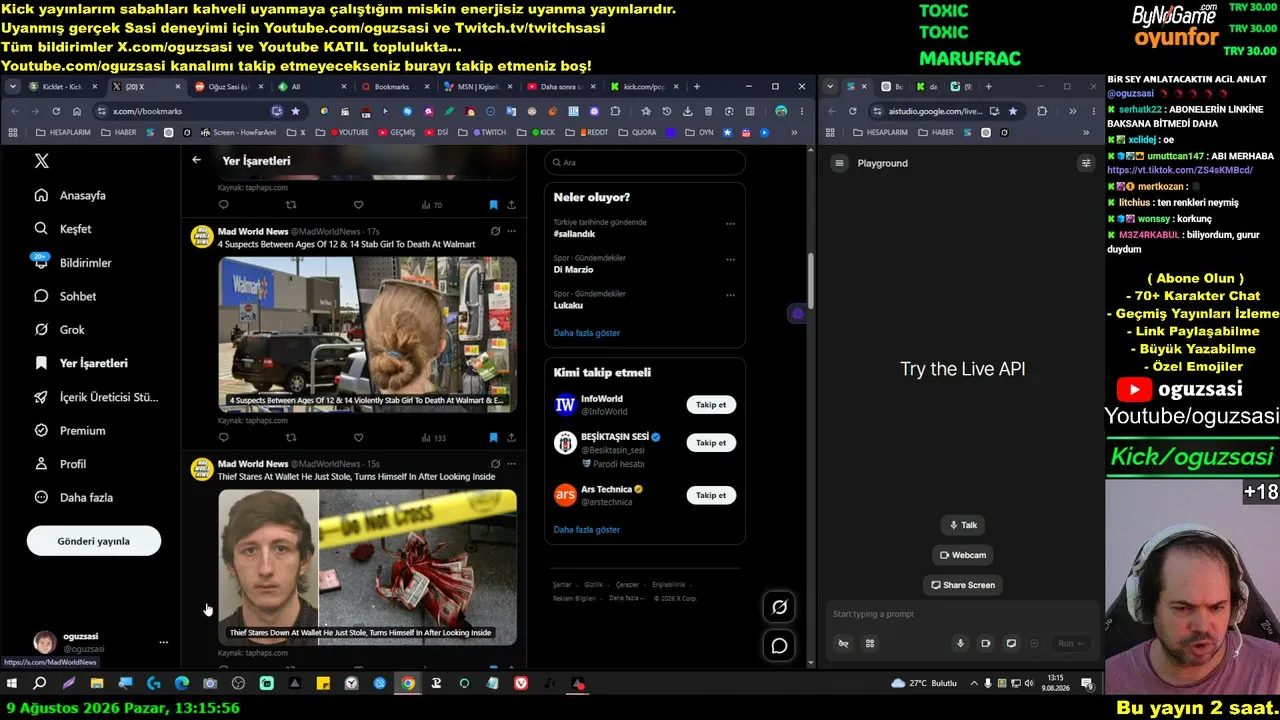Focus the Start typing a prompt field
Screen dimensions: 1280x720
point(960,614)
